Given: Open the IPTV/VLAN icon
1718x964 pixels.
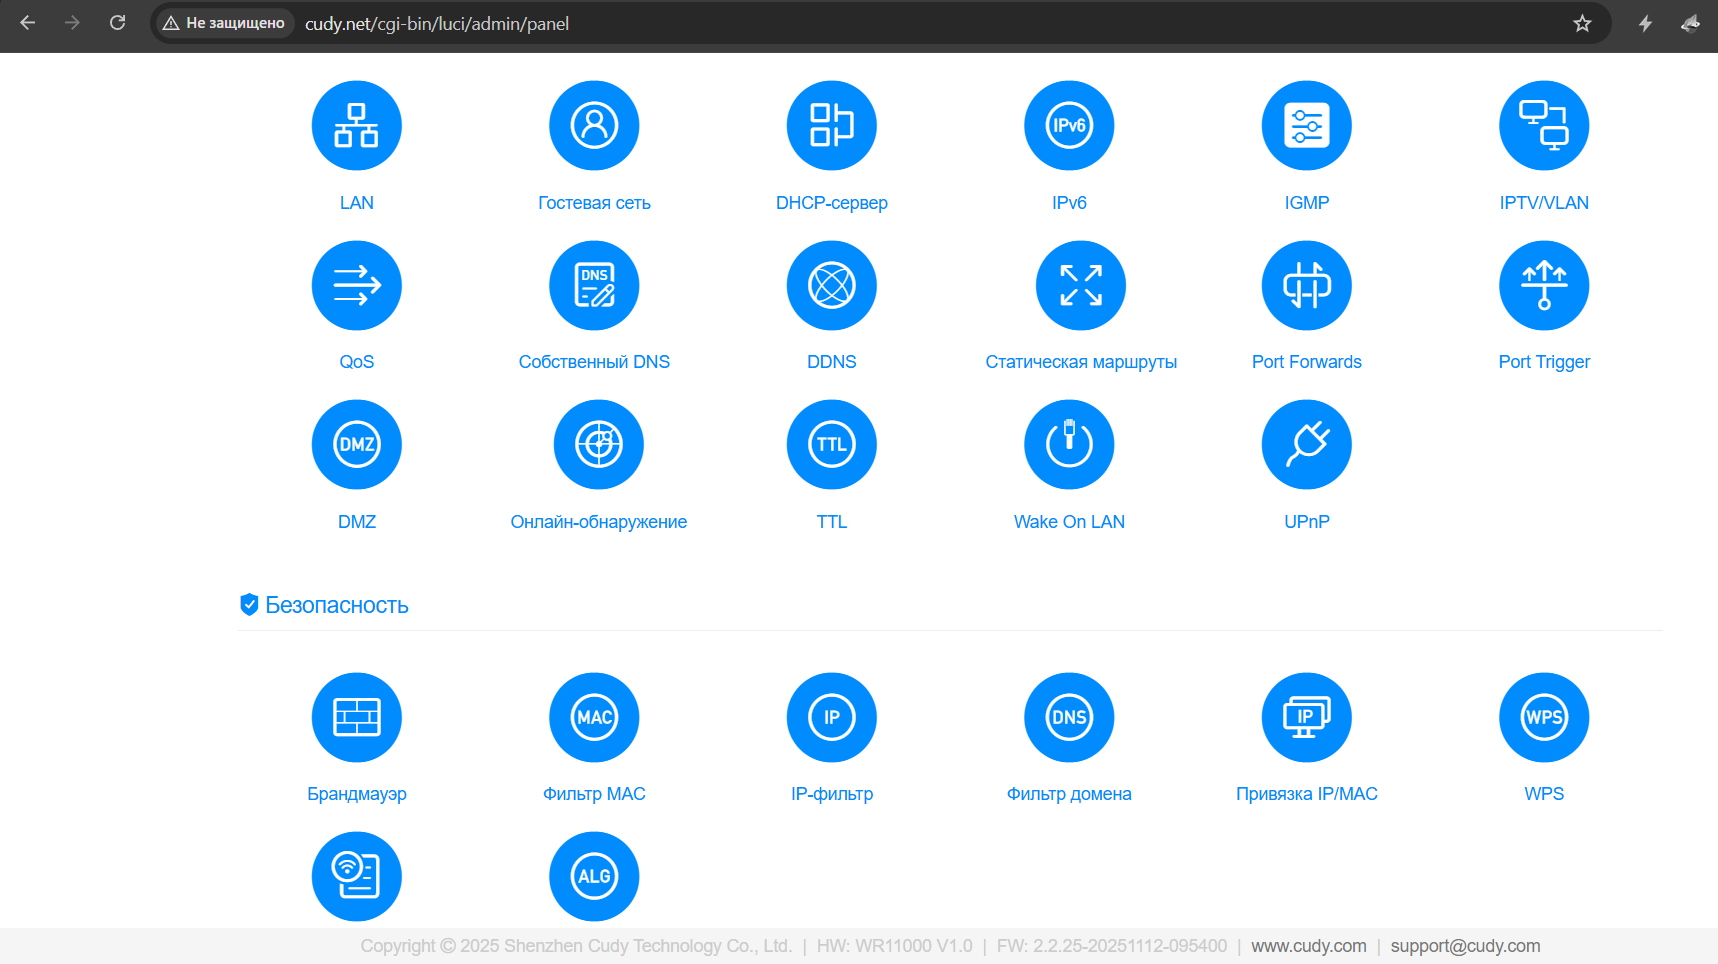Looking at the screenshot, I should [x=1543, y=126].
